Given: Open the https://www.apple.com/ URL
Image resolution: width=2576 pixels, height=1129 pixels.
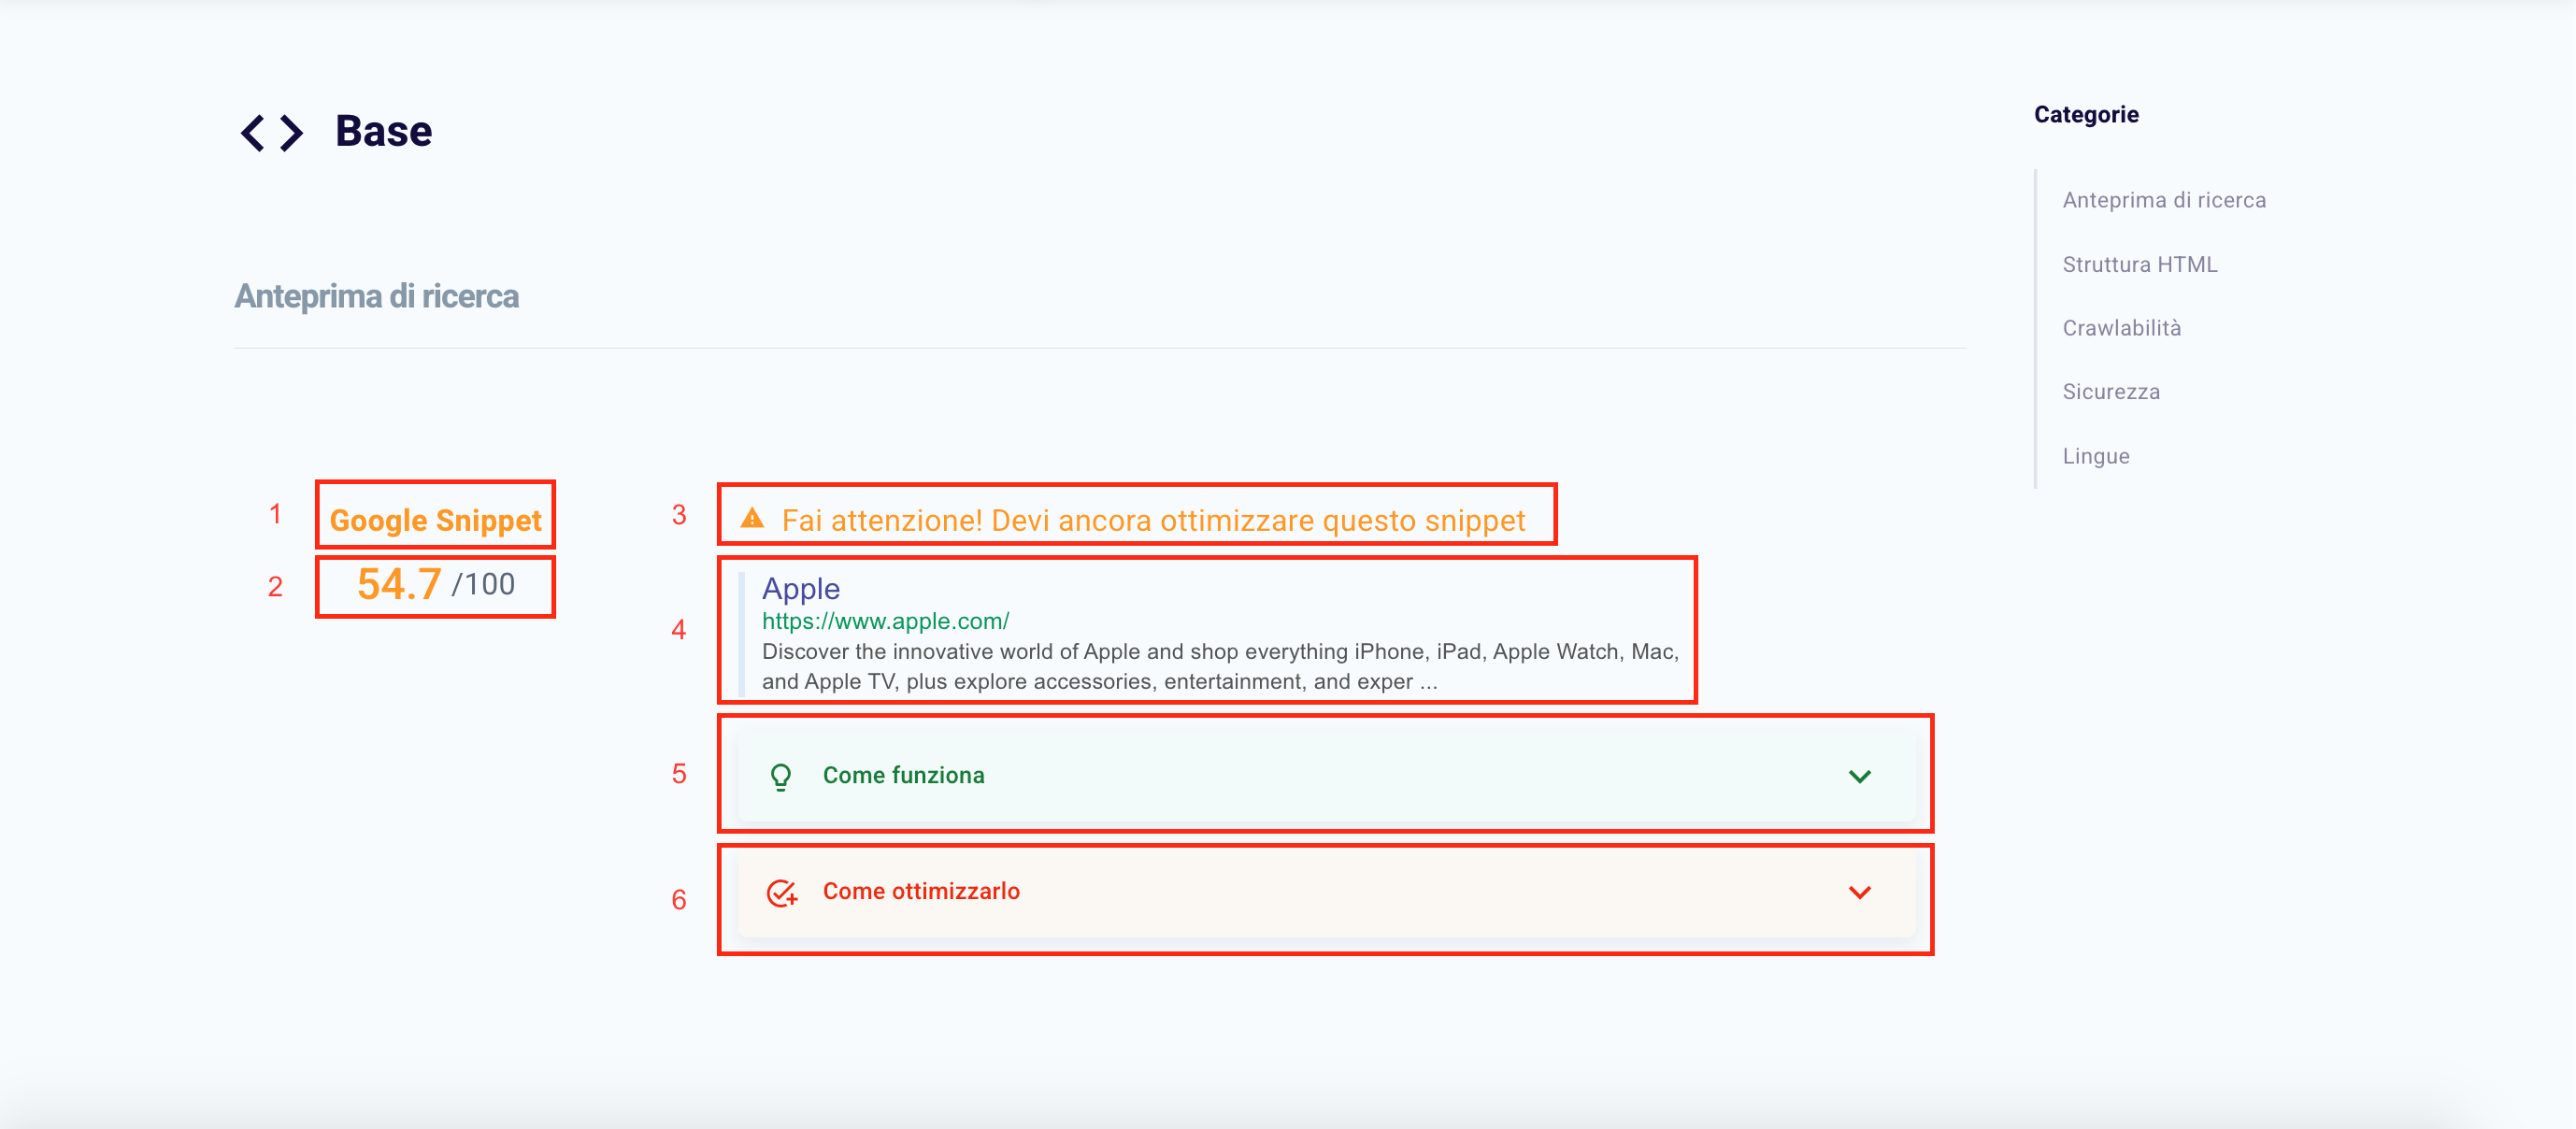Looking at the screenshot, I should pos(885,621).
